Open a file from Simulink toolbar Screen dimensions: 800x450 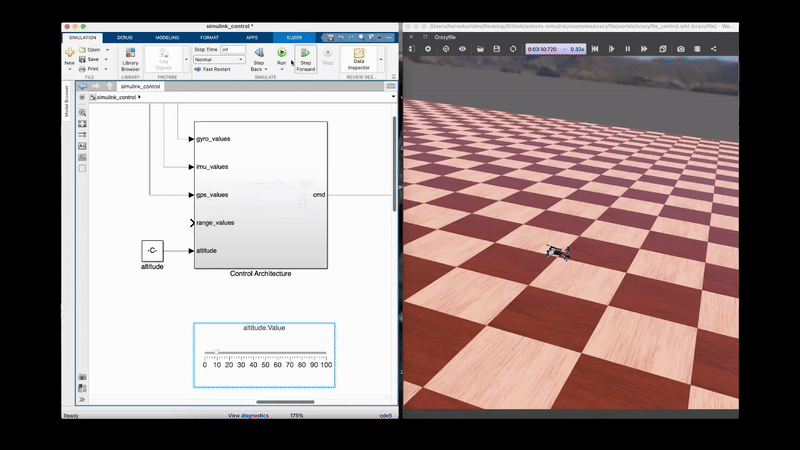coord(90,50)
